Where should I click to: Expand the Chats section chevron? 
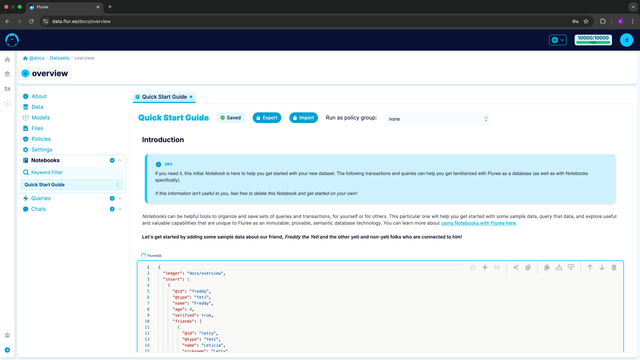[120, 209]
